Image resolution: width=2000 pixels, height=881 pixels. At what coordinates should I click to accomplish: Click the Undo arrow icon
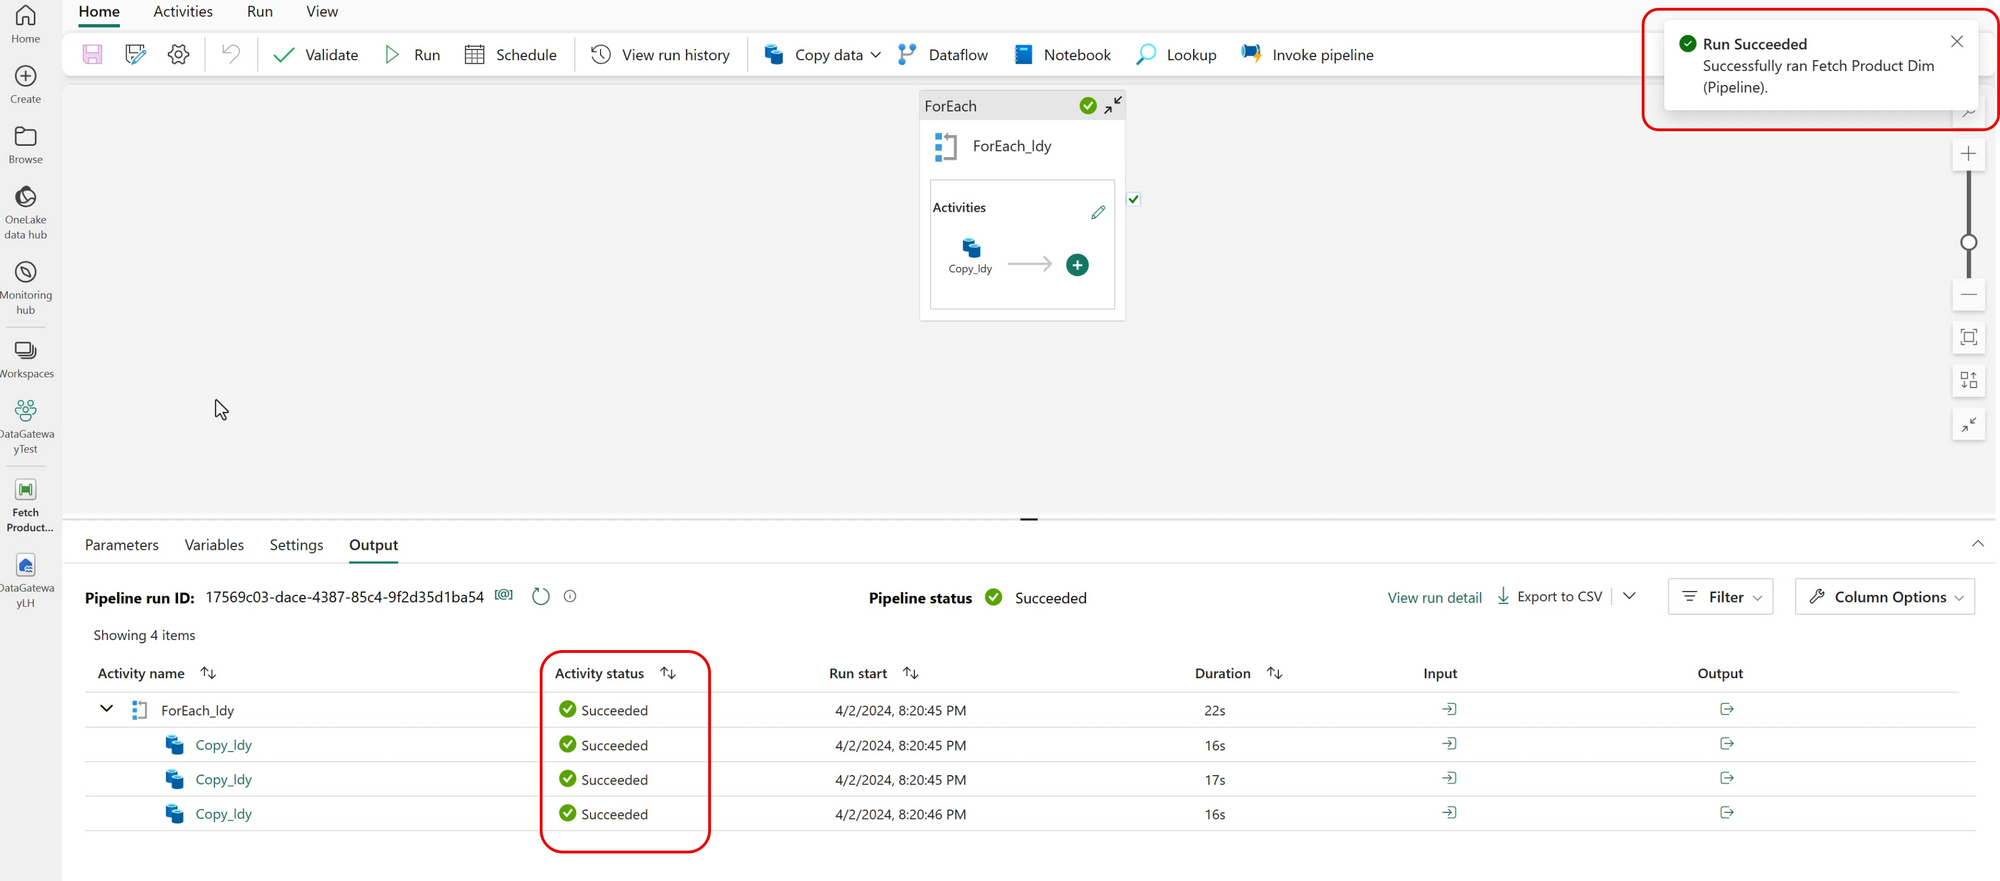point(231,54)
